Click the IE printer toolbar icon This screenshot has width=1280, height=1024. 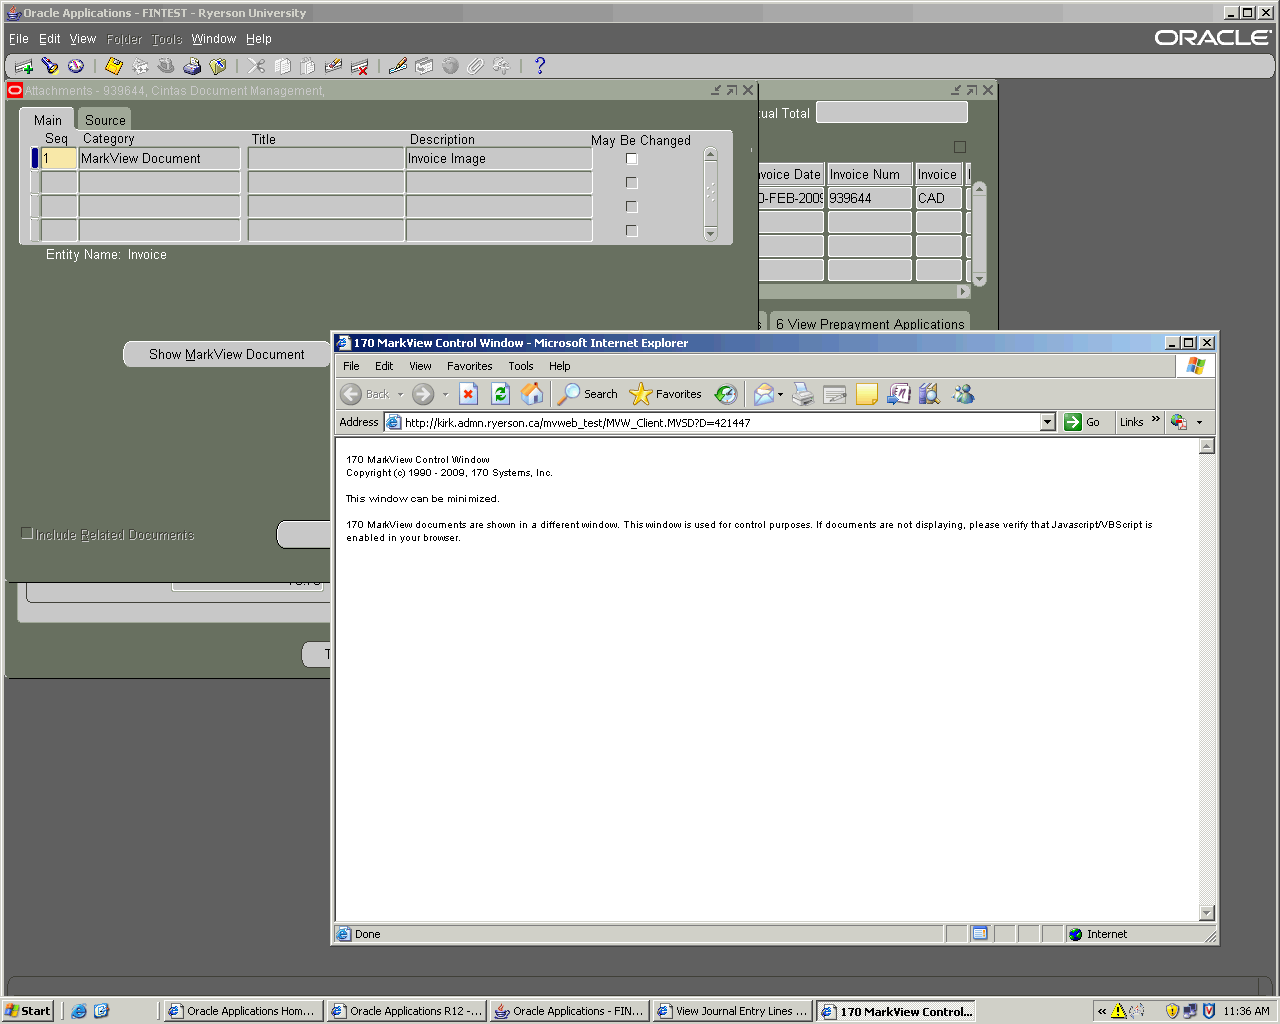coord(802,394)
